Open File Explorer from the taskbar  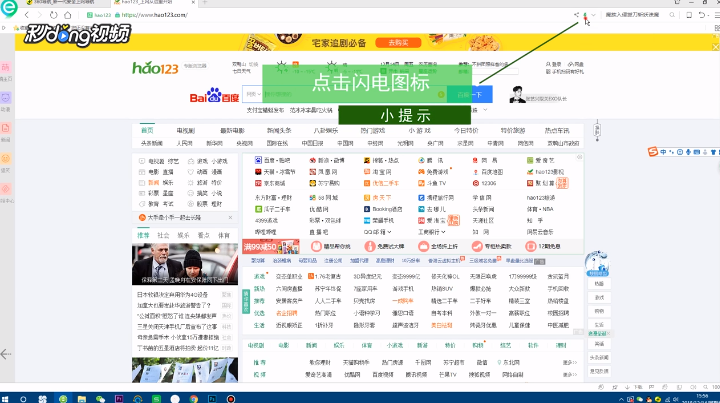point(81,399)
